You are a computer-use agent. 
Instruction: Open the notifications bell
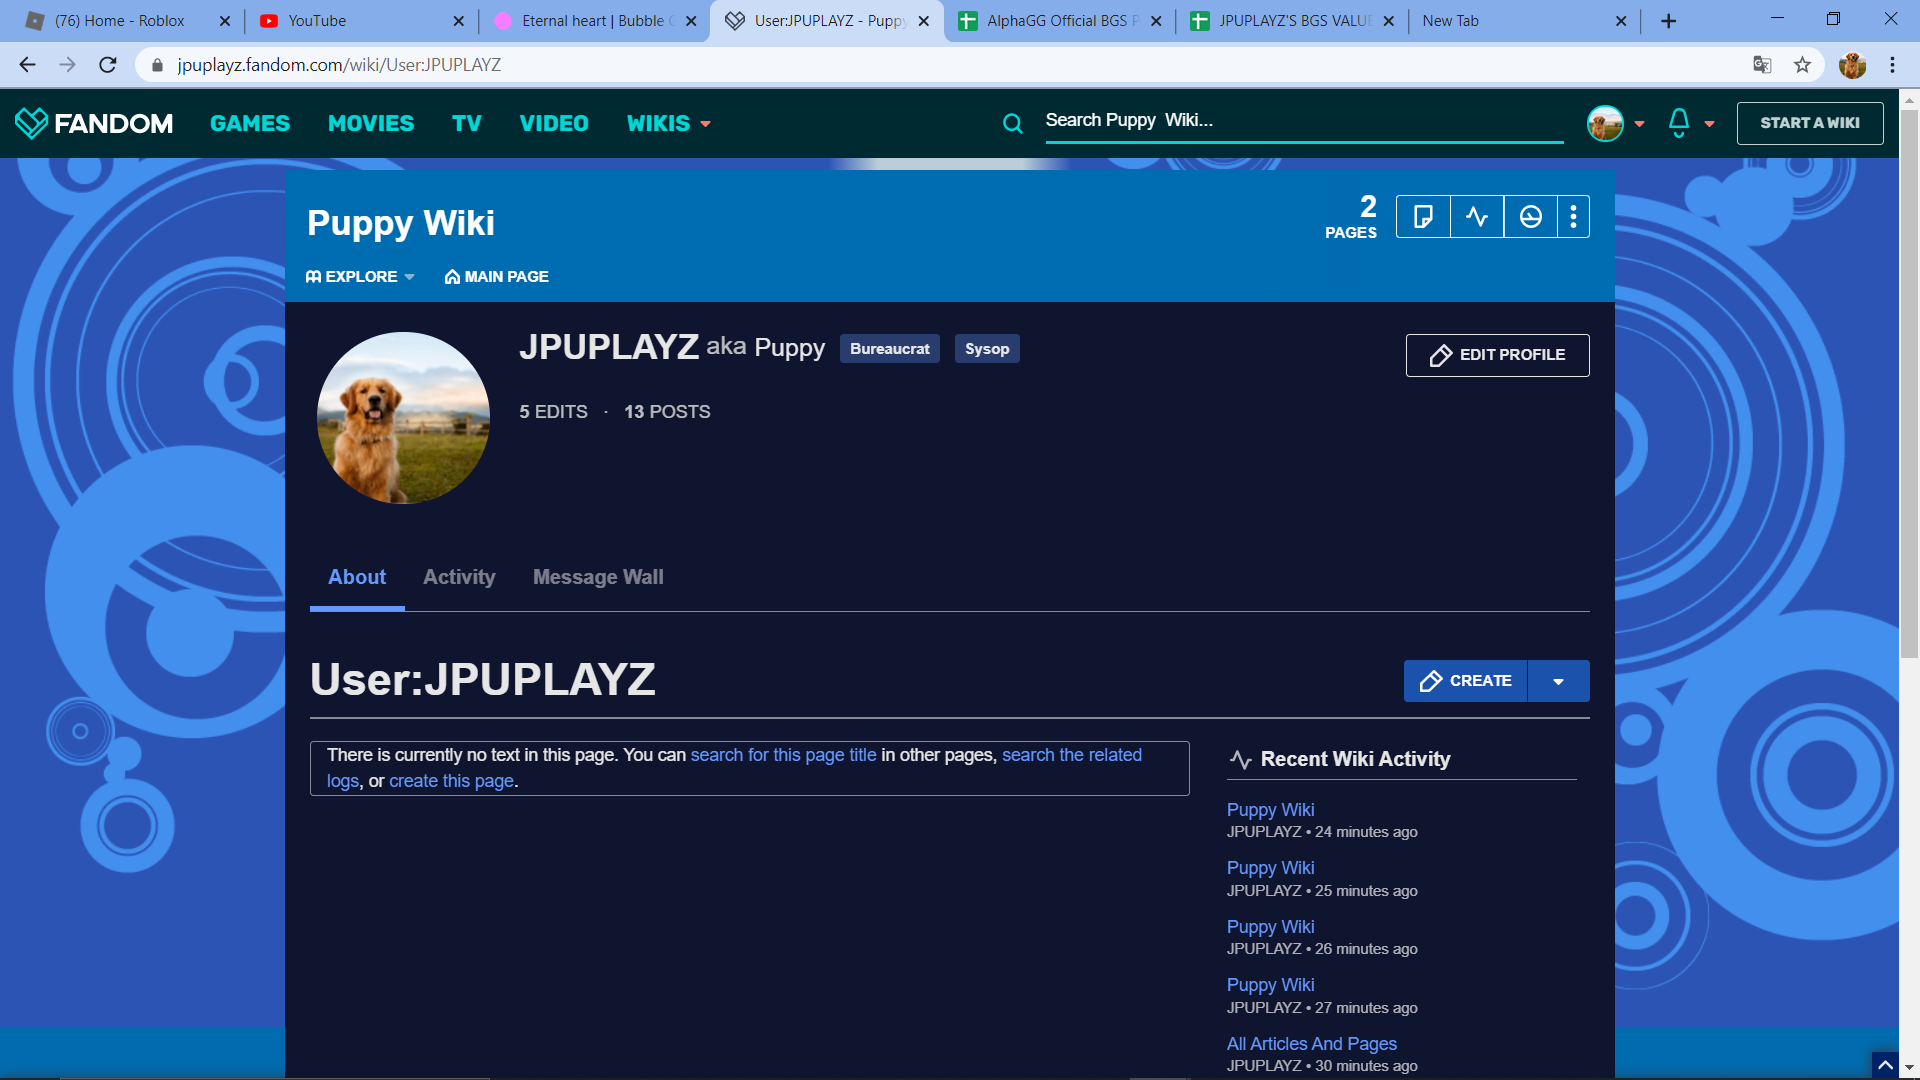click(x=1679, y=122)
